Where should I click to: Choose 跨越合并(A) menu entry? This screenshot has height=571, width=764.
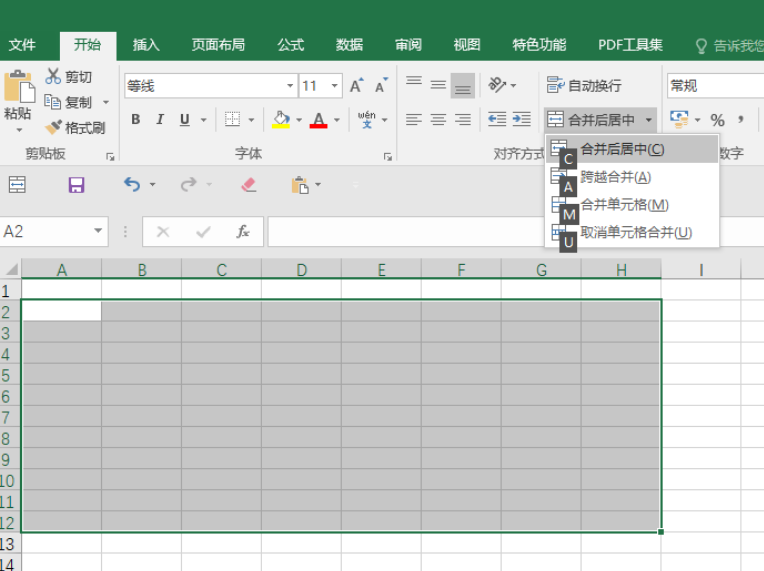tap(632, 177)
